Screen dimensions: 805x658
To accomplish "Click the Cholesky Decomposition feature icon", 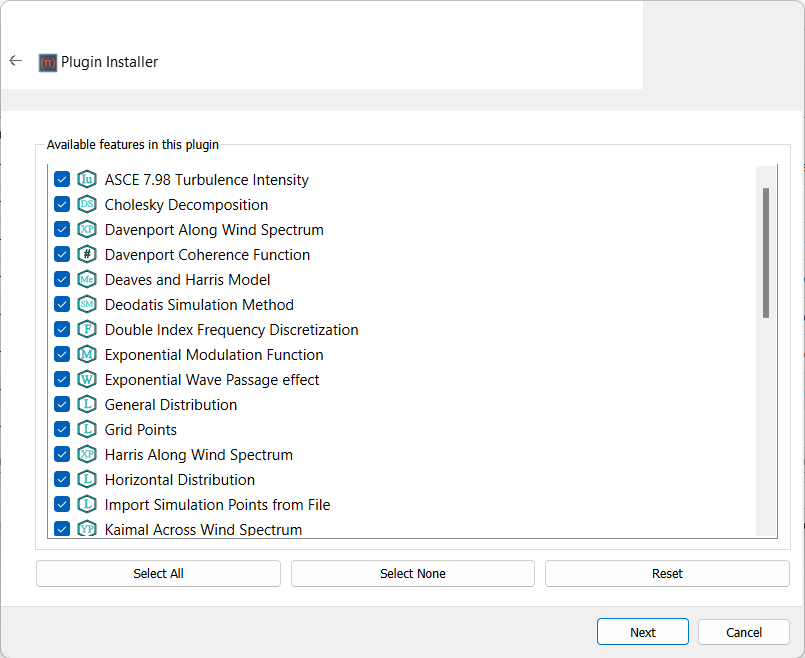I will [87, 205].
